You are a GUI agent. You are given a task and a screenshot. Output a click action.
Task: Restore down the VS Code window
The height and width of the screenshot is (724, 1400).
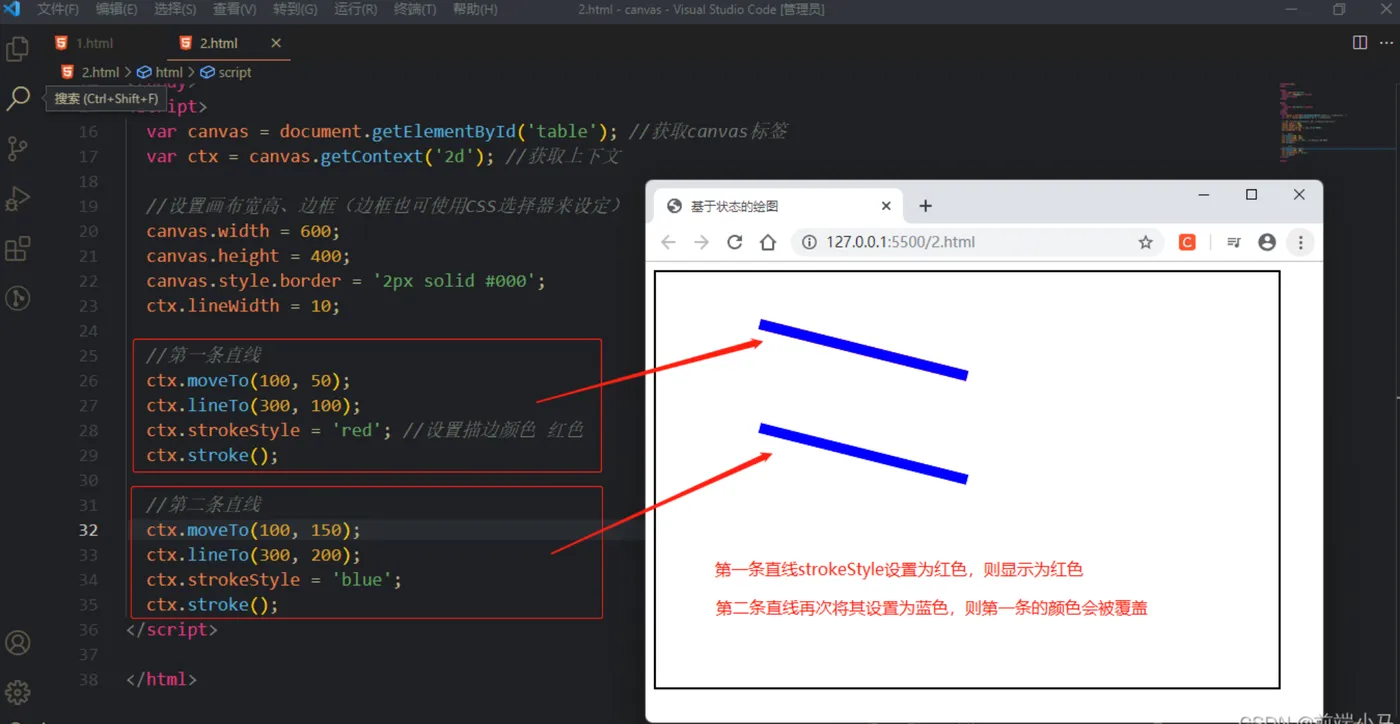(1339, 9)
